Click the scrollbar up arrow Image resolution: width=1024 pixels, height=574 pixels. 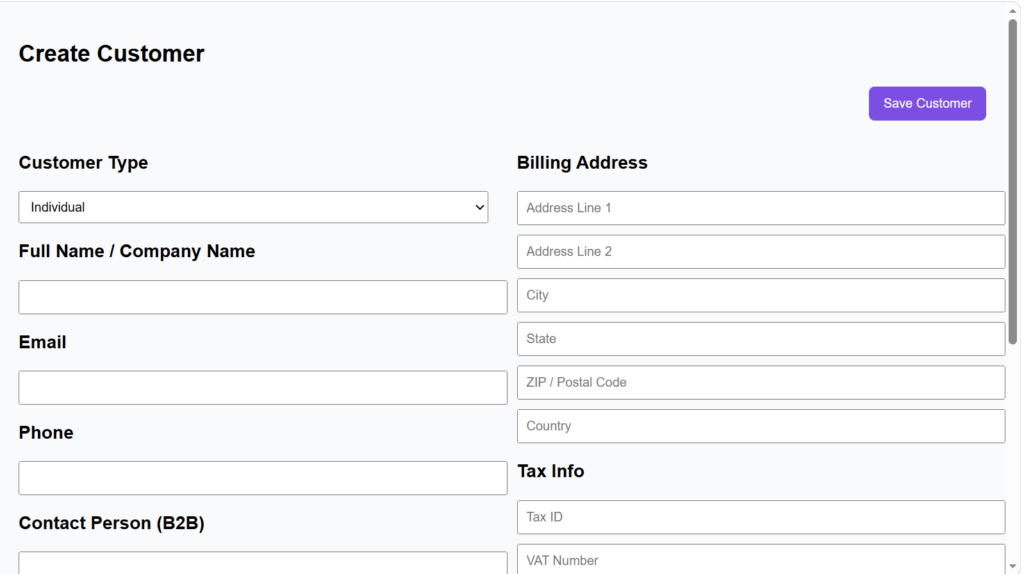click(x=1013, y=8)
